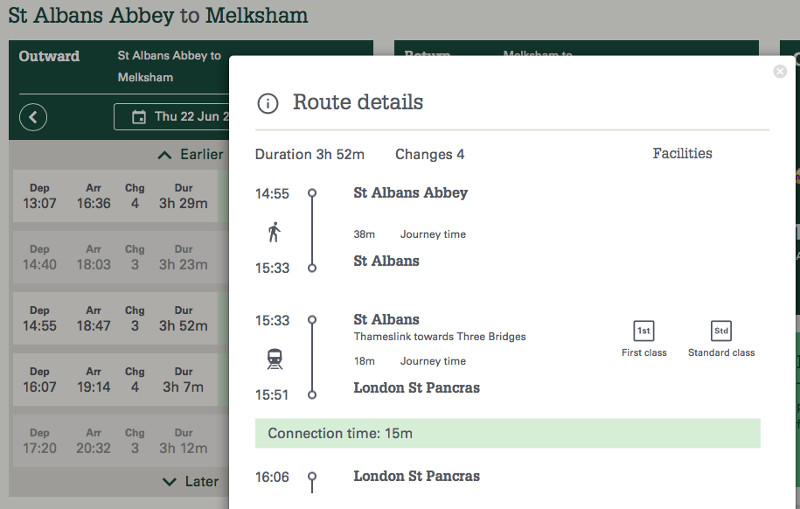Select the 14:40 departure journey
The height and width of the screenshot is (509, 800).
pos(115,257)
